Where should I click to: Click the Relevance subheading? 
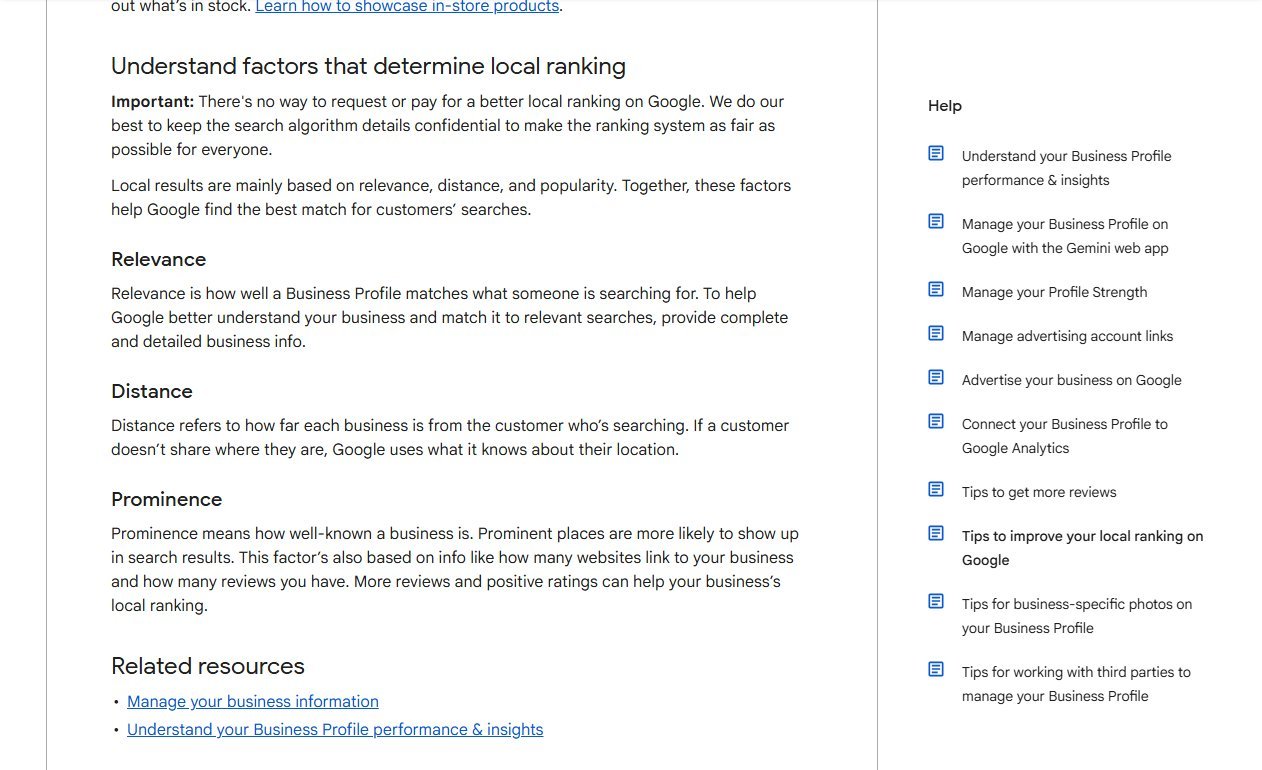tap(158, 260)
